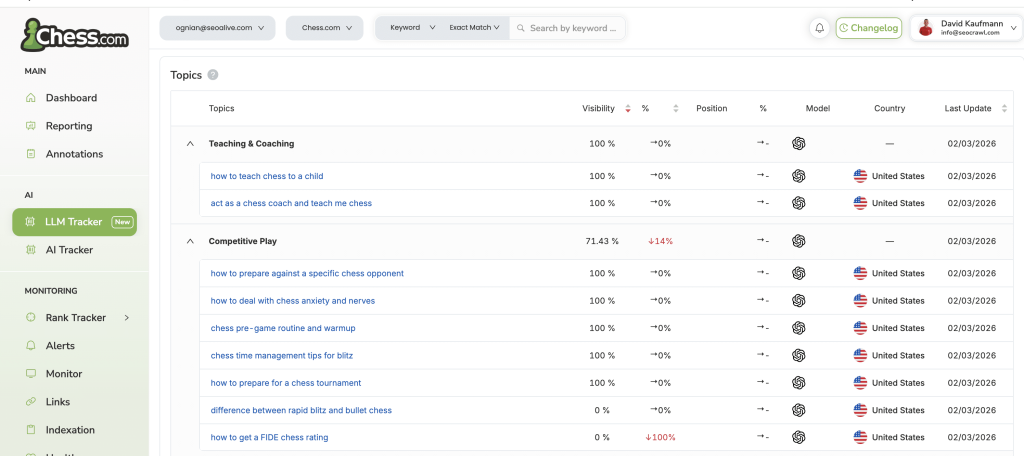Open the Exact Match filter dropdown

(x=474, y=28)
